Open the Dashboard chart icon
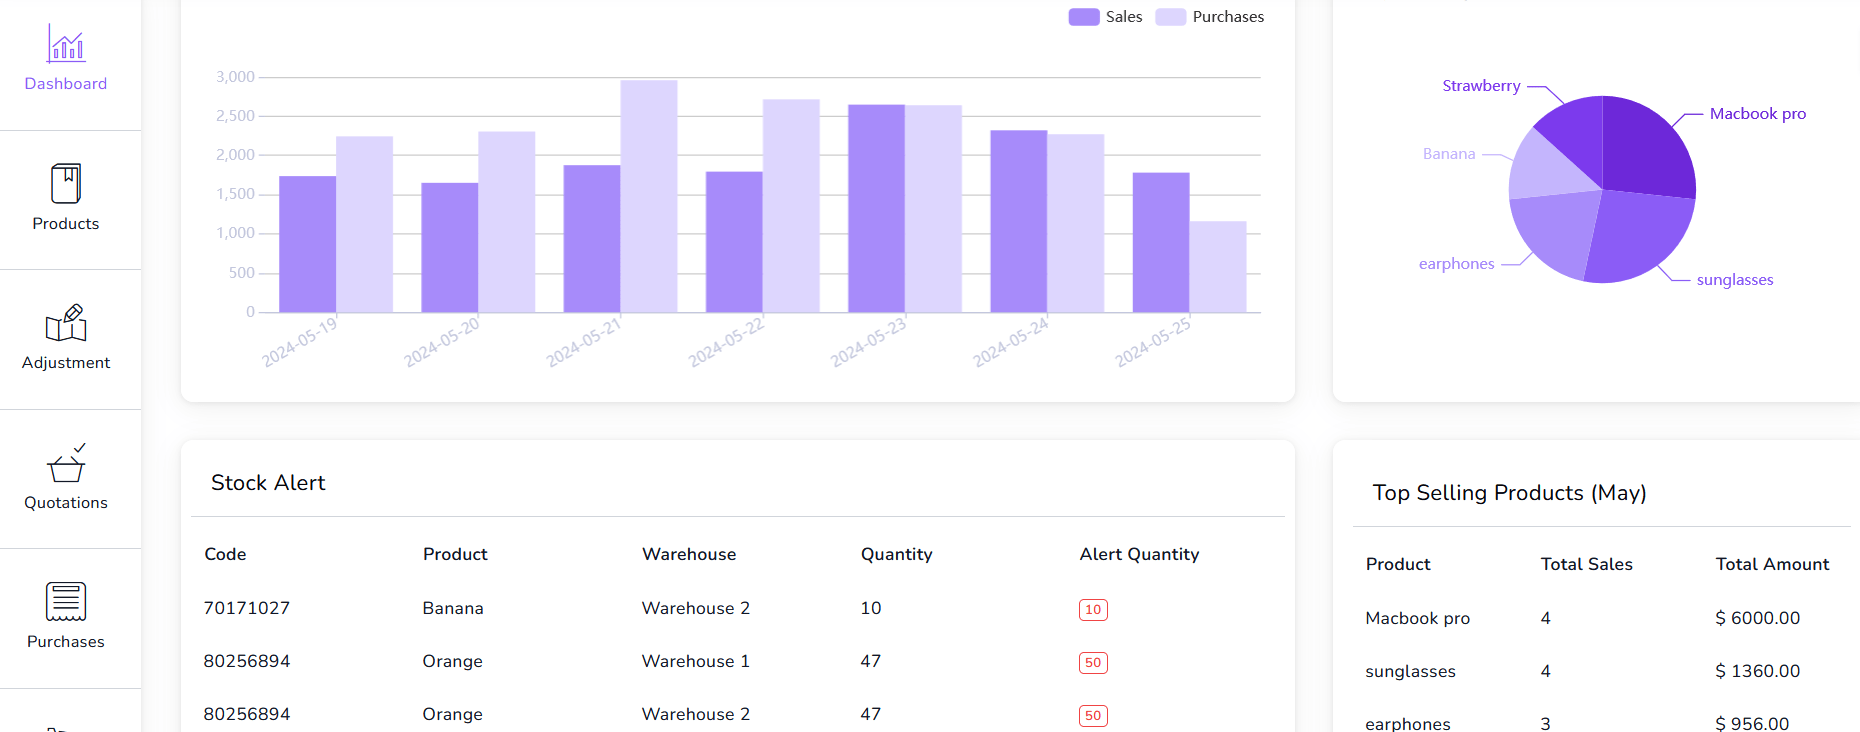1860x732 pixels. point(66,43)
